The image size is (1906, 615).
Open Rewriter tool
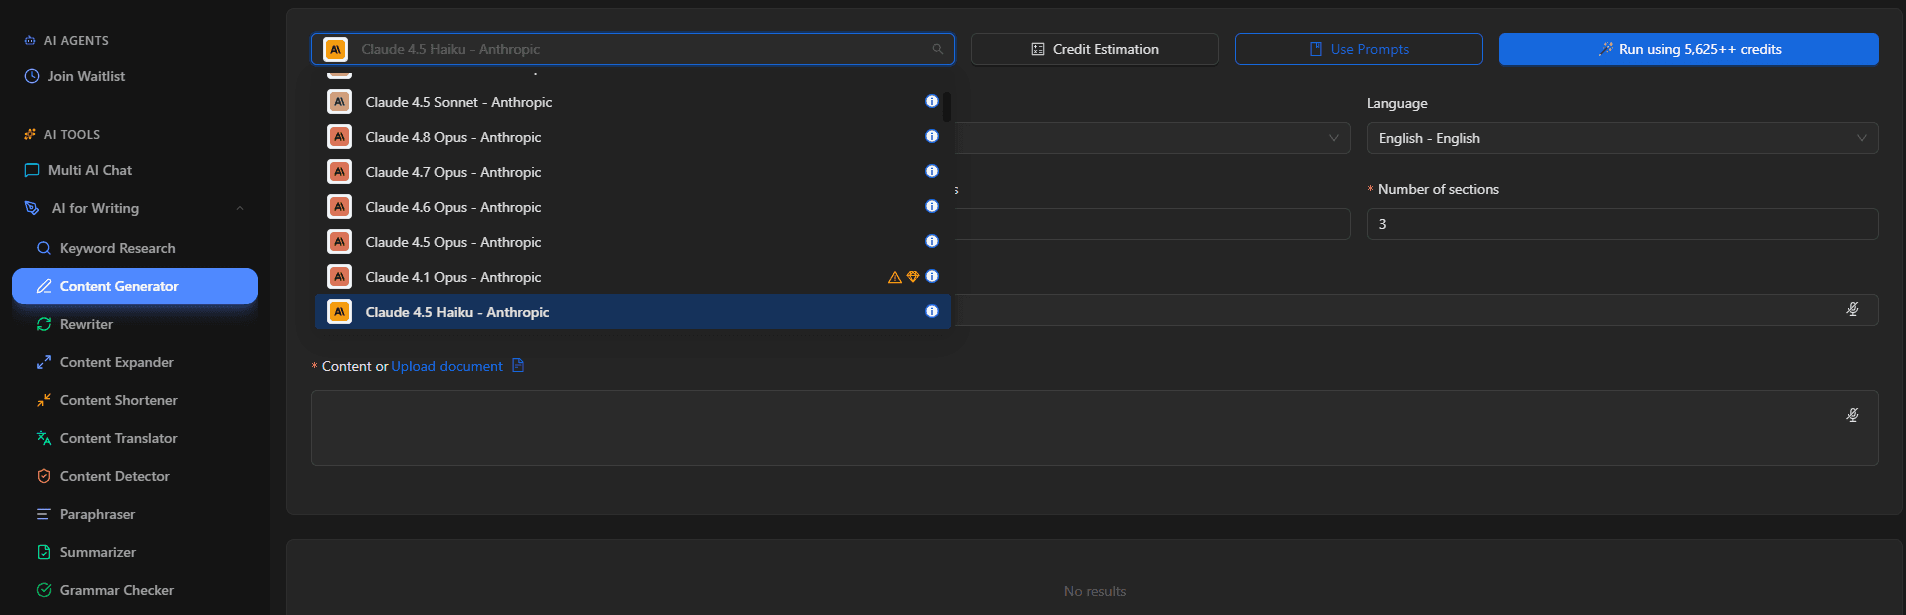[x=86, y=324]
